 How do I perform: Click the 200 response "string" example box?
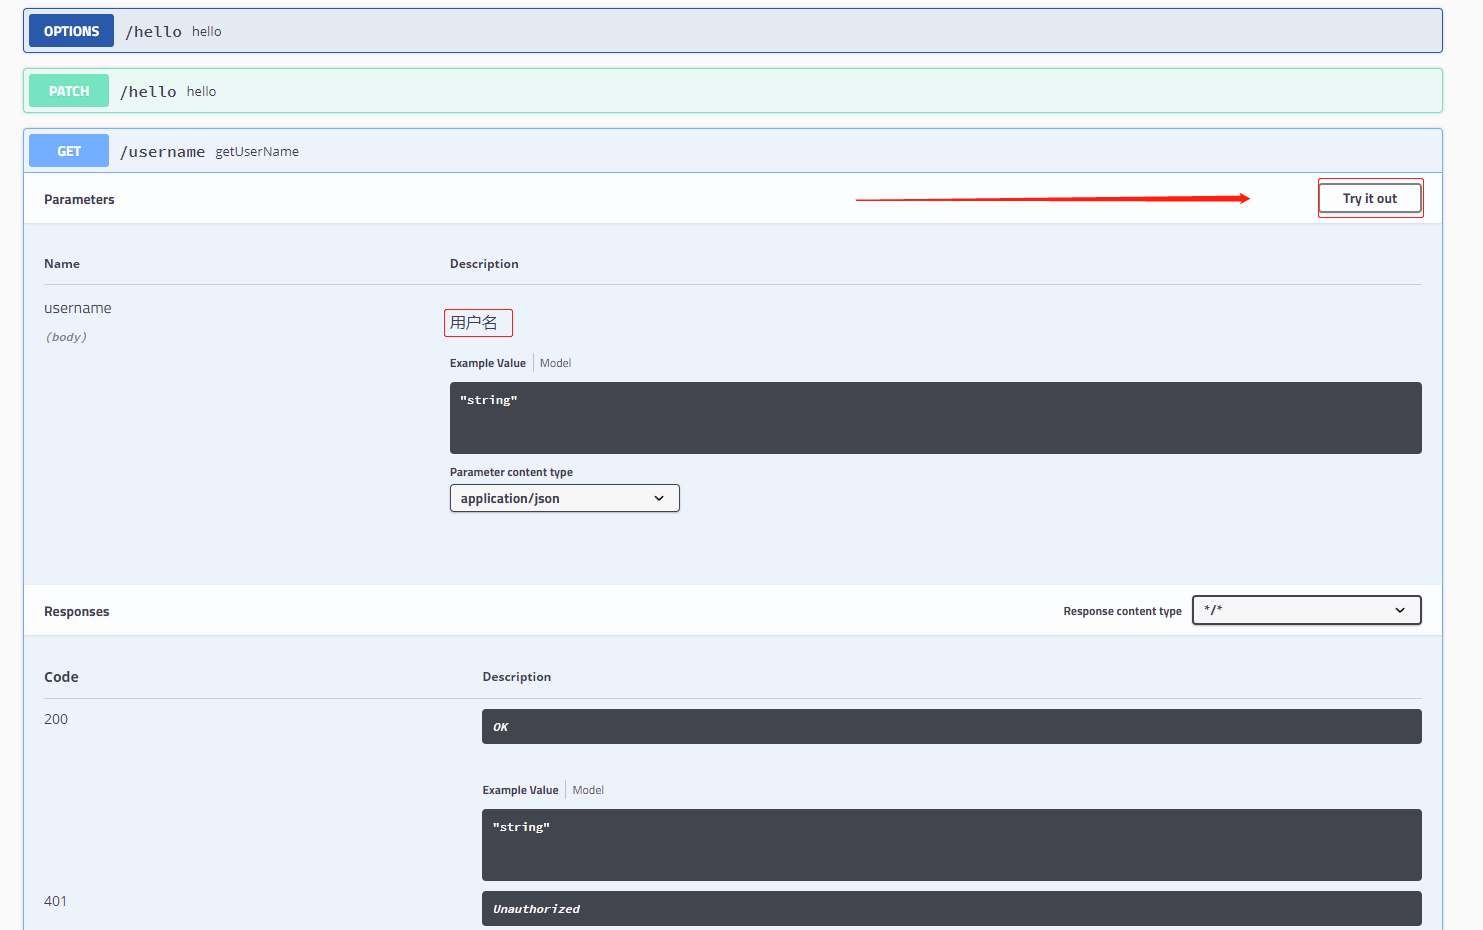tap(951, 845)
